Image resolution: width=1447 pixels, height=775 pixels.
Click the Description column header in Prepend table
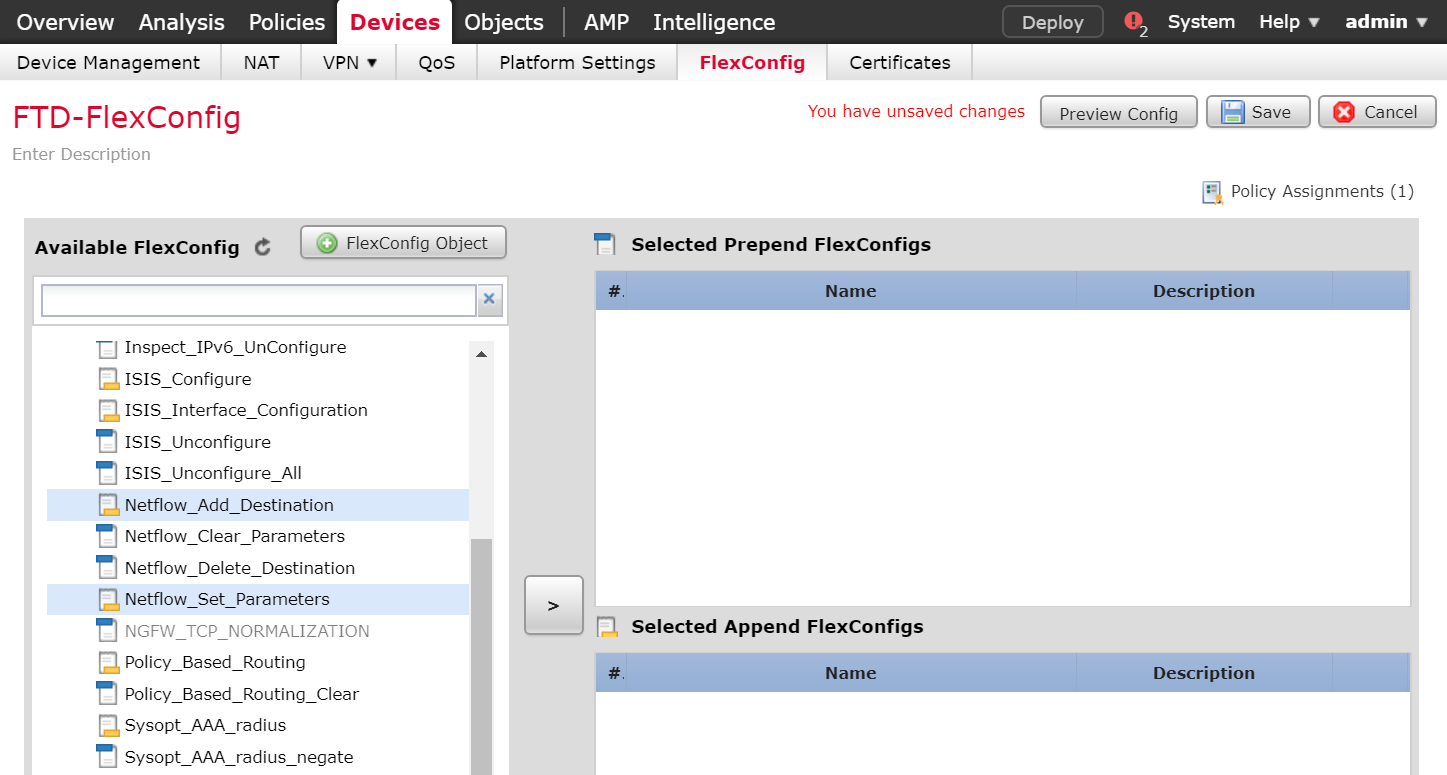coord(1204,291)
